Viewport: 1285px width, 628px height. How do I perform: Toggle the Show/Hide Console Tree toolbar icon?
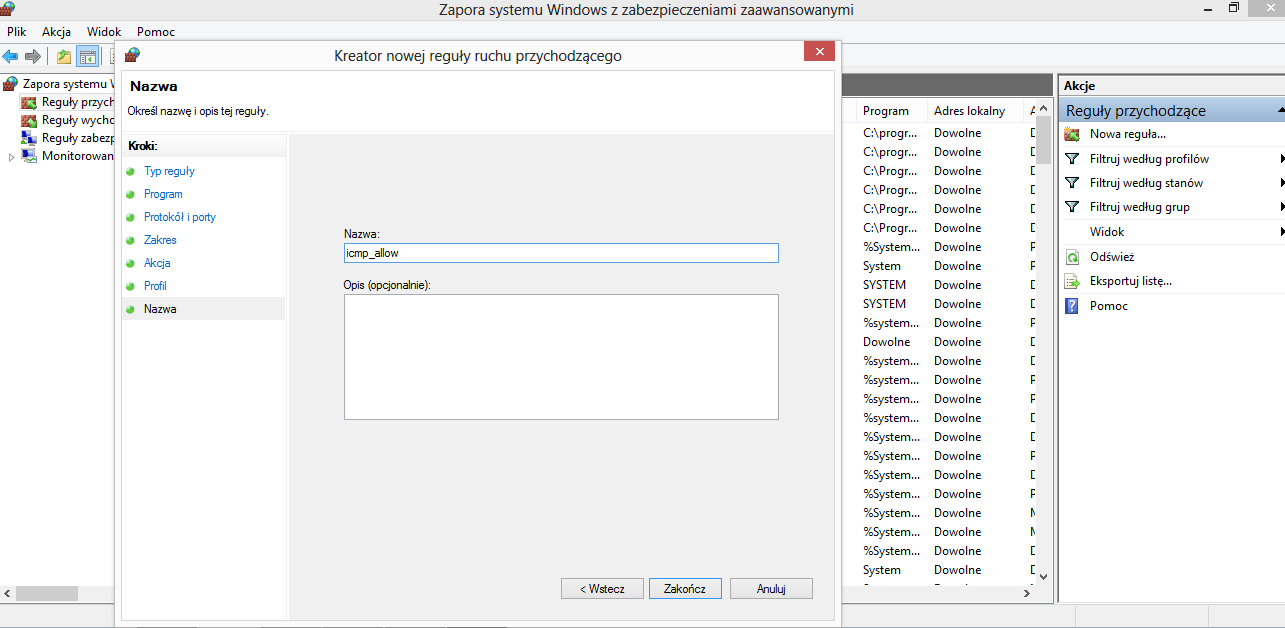point(87,56)
